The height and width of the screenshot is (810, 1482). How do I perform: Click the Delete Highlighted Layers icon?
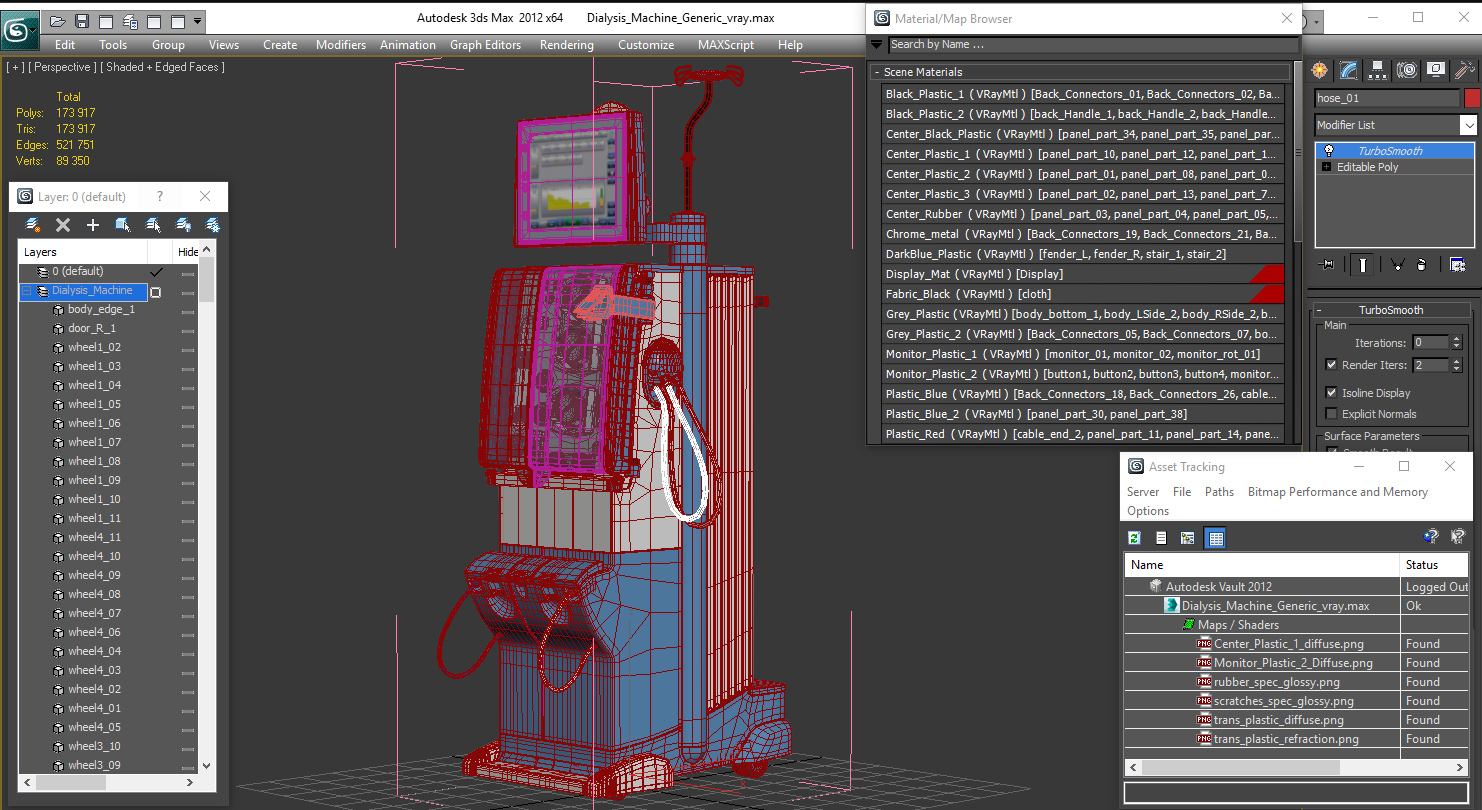point(62,224)
